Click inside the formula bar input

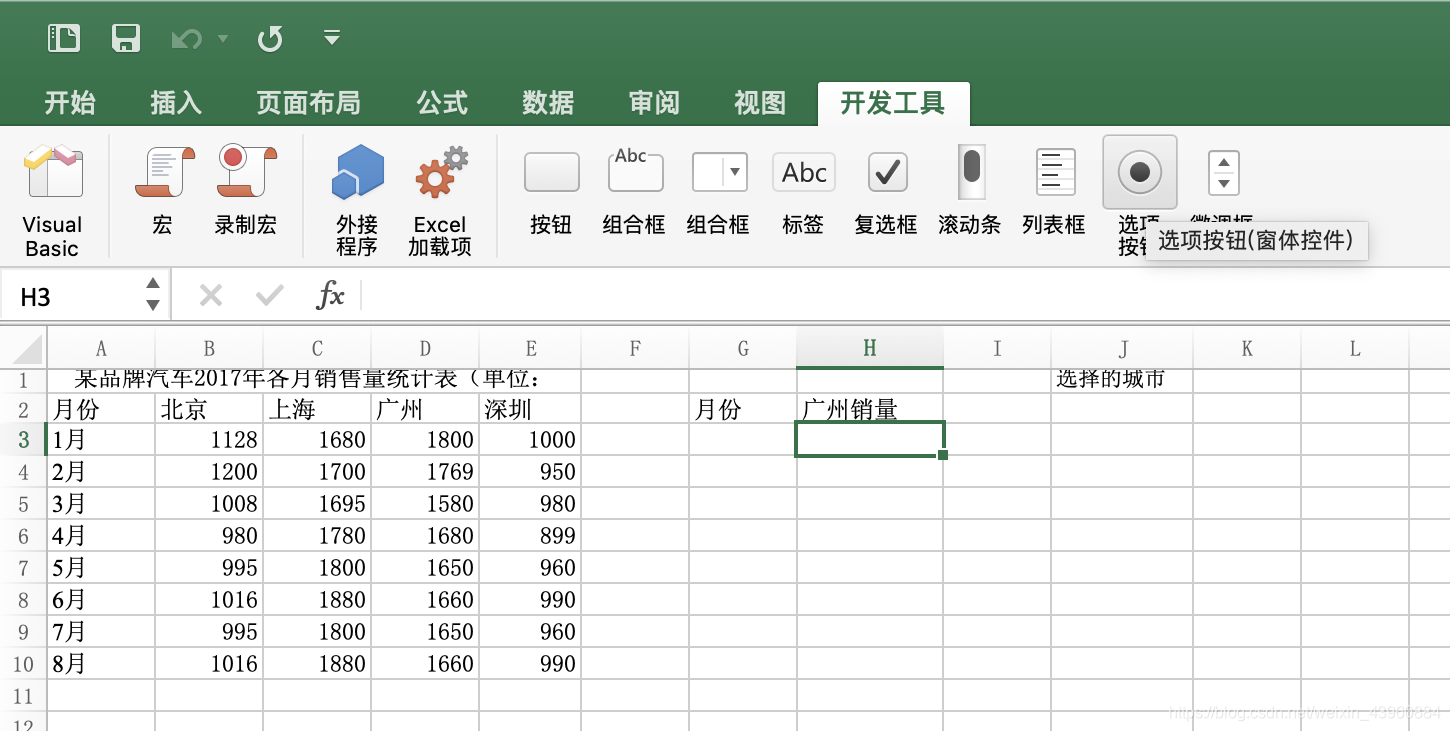coord(904,295)
